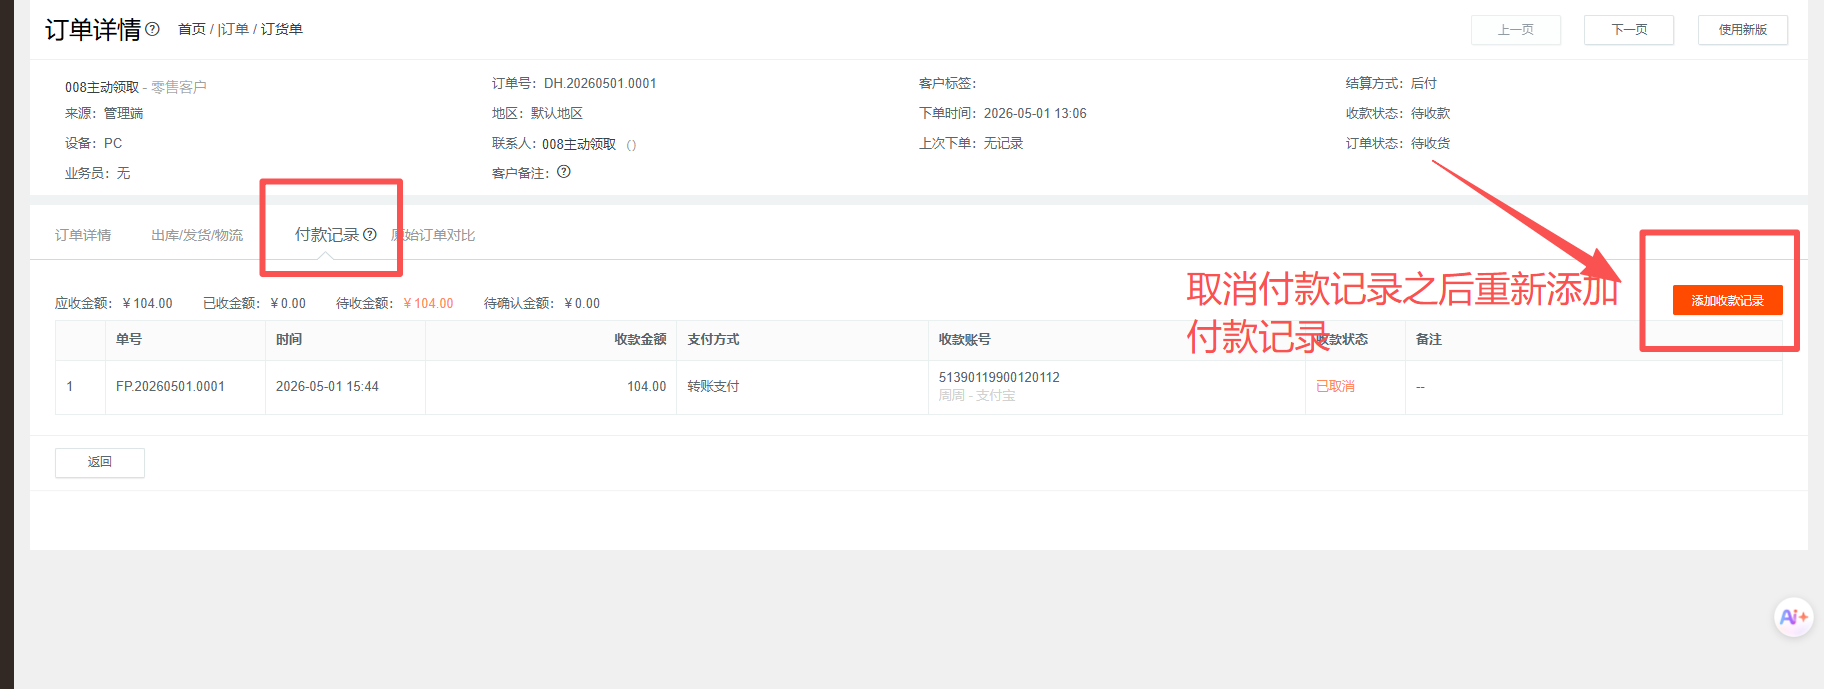Viewport: 1824px width, 689px height.
Task: Open the help icon next to 客户备注
Action: tap(564, 172)
